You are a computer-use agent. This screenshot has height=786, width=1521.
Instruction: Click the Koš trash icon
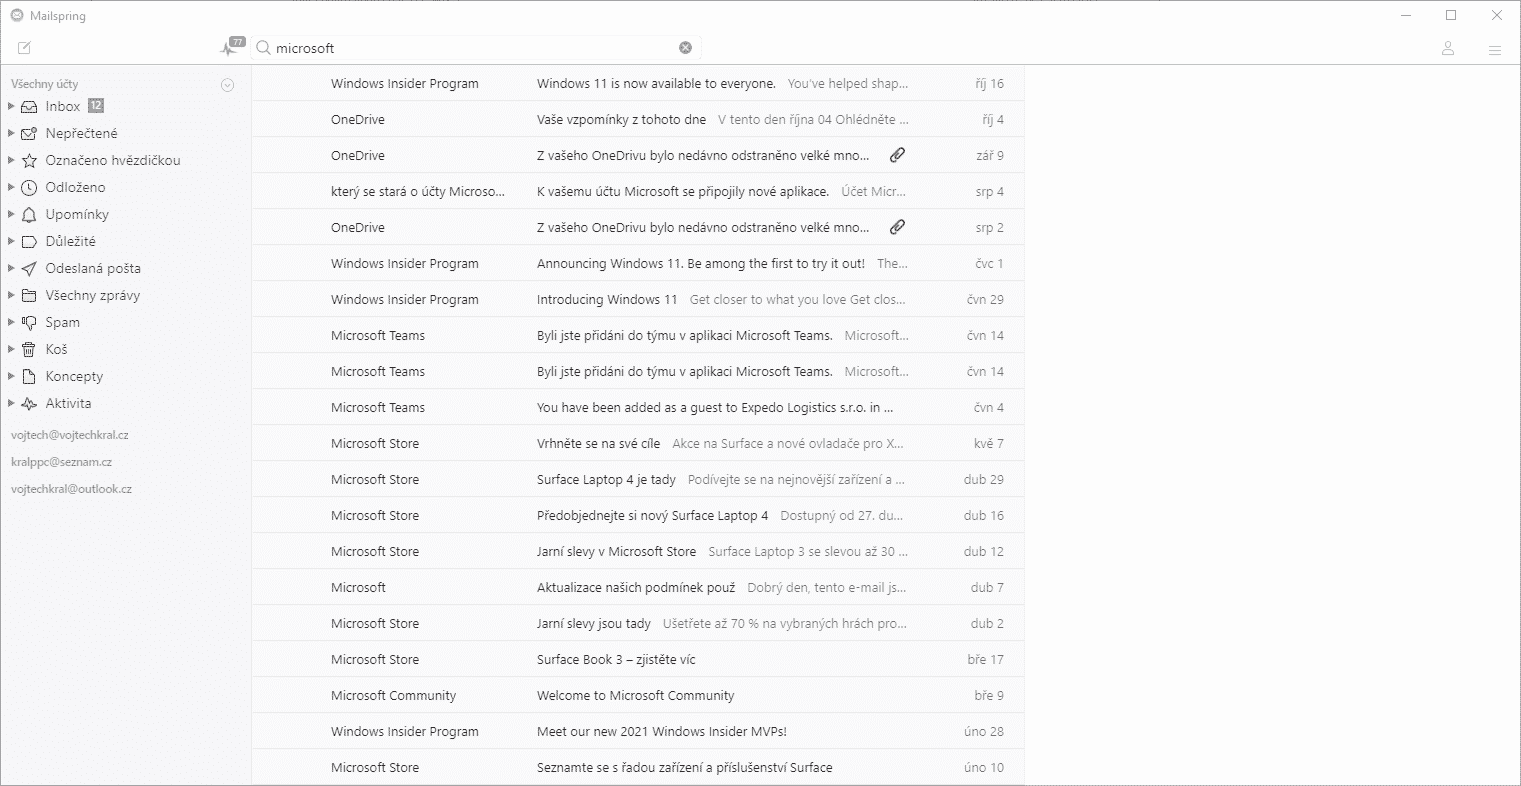tap(29, 350)
